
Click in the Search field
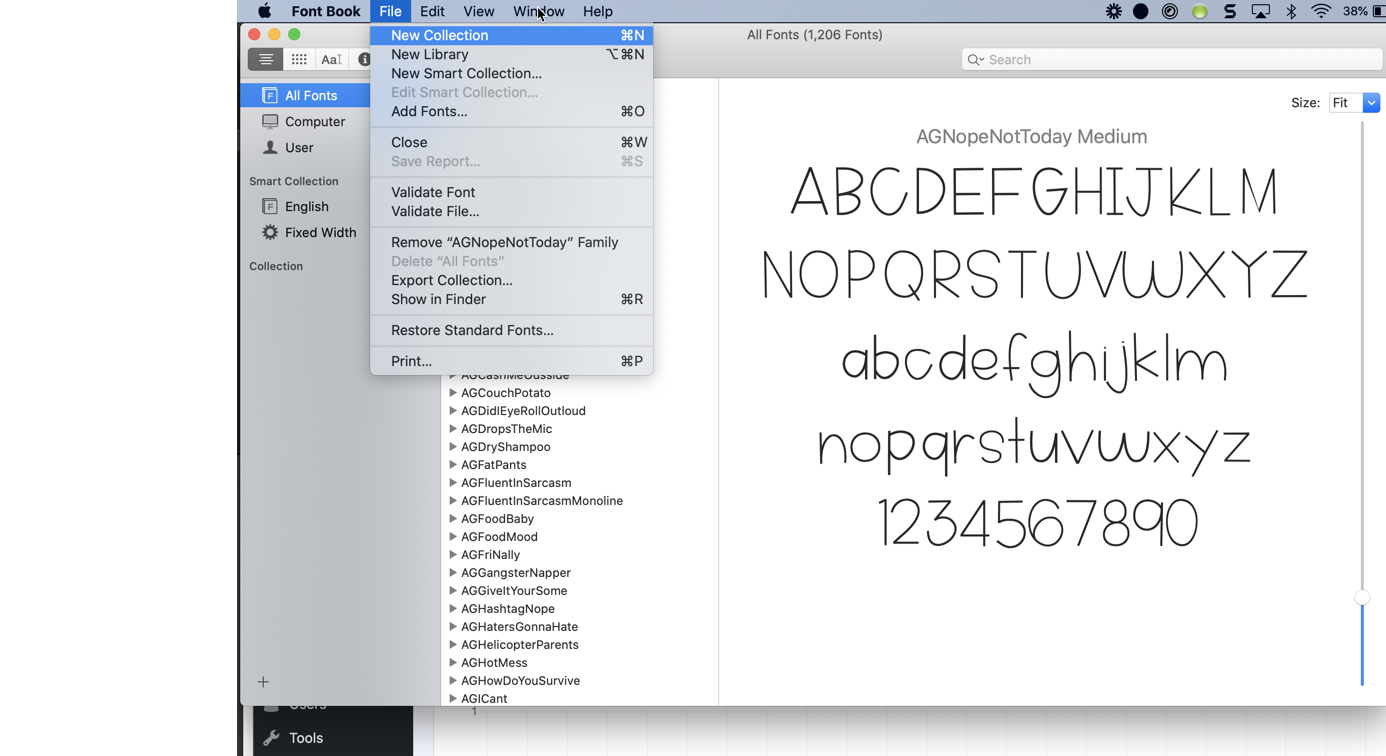[1172, 60]
